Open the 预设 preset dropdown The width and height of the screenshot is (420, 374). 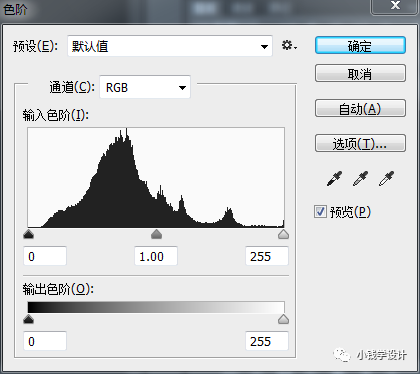pyautogui.click(x=170, y=46)
